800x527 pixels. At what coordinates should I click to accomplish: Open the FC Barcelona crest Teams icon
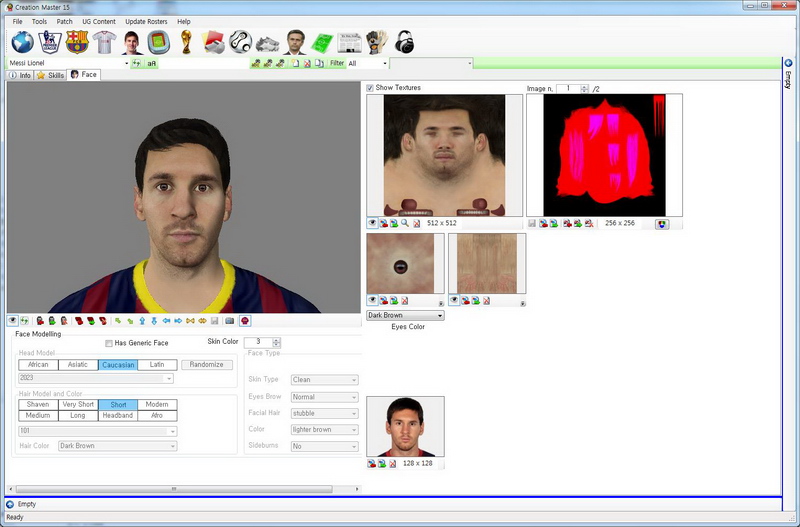77,42
